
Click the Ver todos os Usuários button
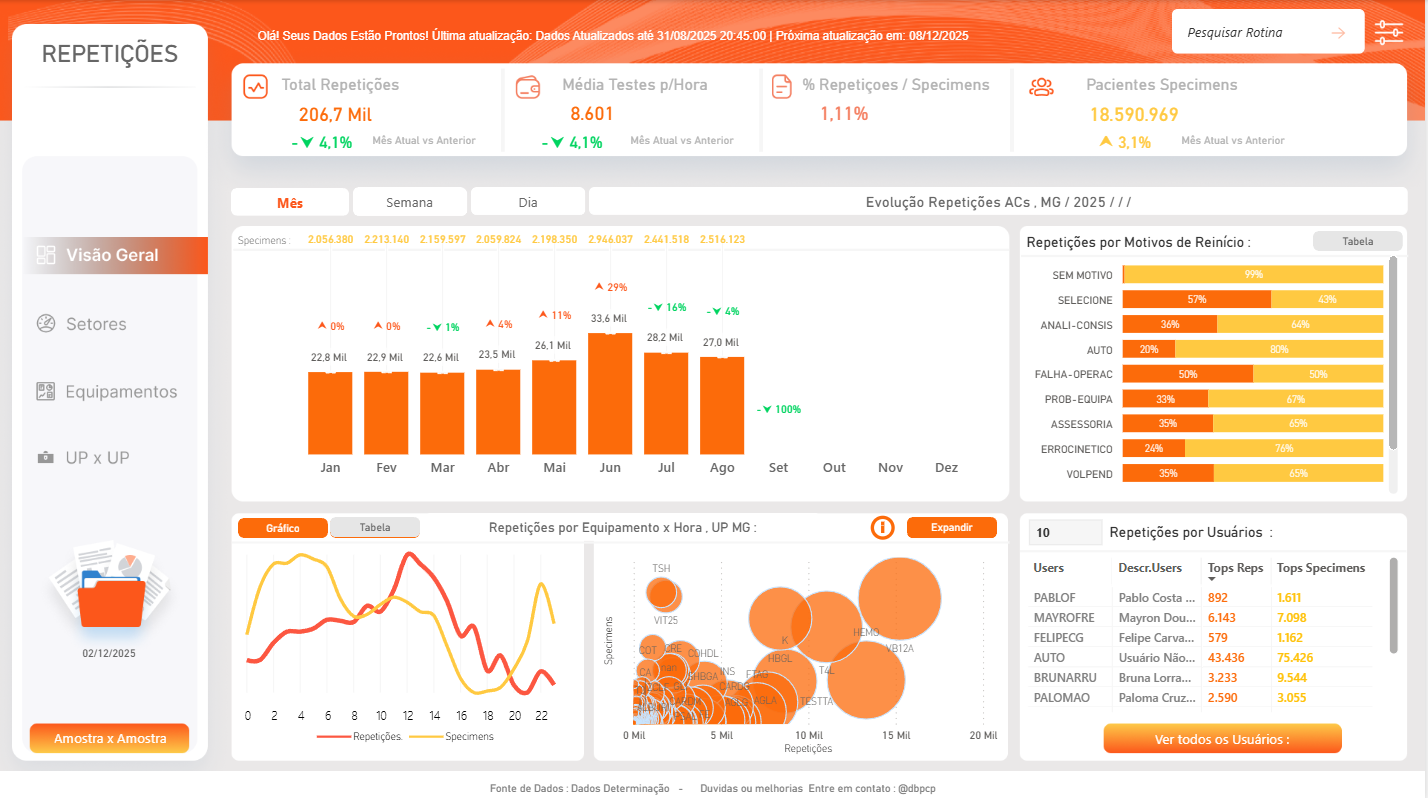tap(1222, 739)
